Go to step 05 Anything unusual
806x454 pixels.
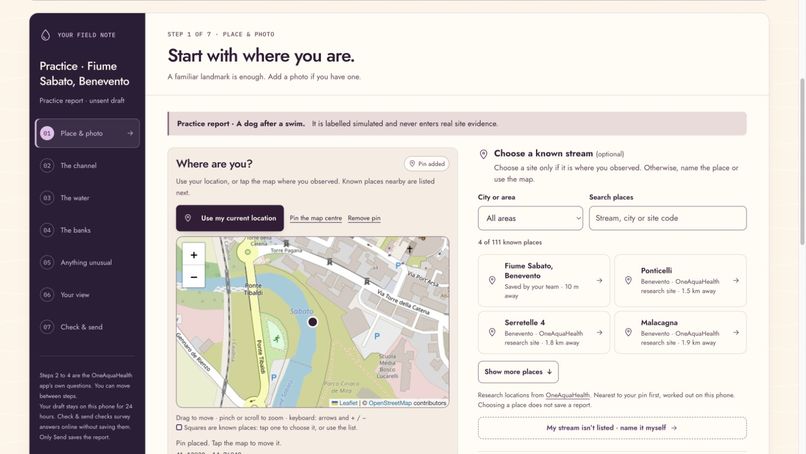(x=87, y=262)
